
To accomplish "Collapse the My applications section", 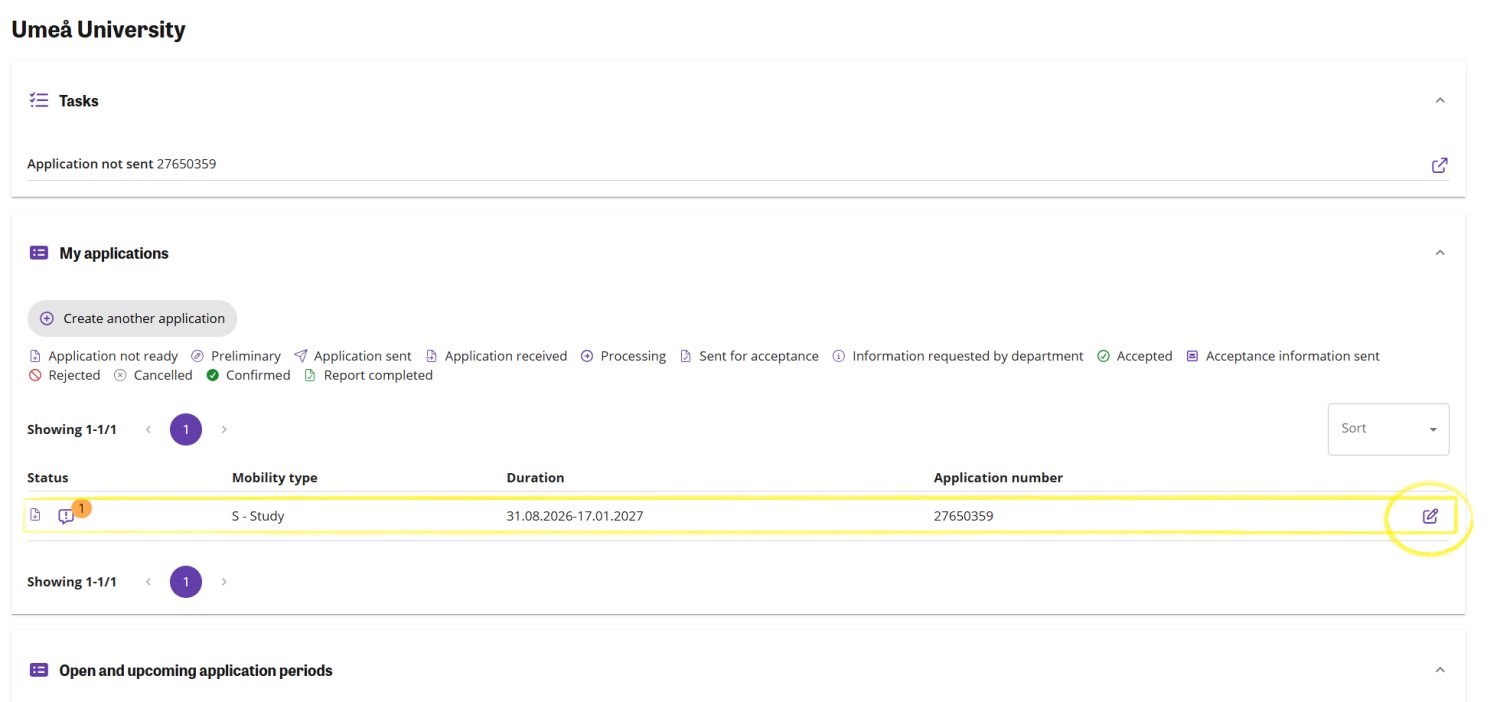I will pos(1440,253).
